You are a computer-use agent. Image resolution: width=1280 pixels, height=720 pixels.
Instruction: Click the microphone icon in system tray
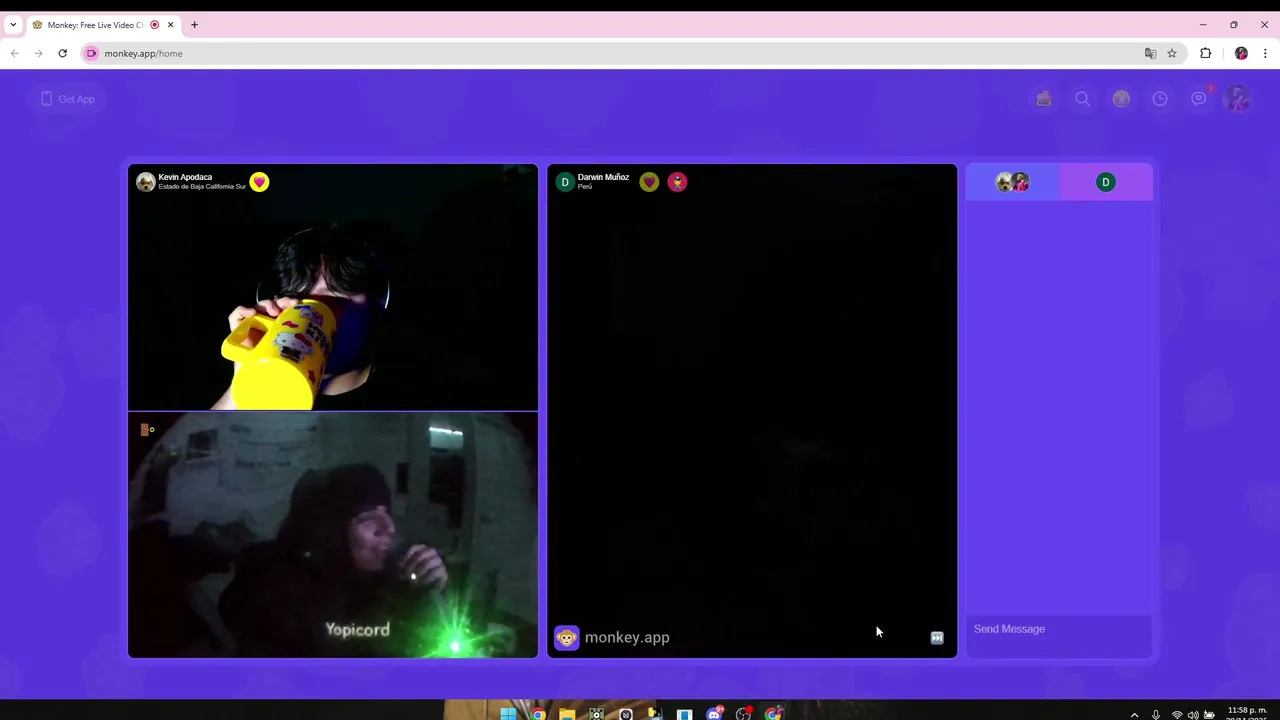pos(1156,715)
